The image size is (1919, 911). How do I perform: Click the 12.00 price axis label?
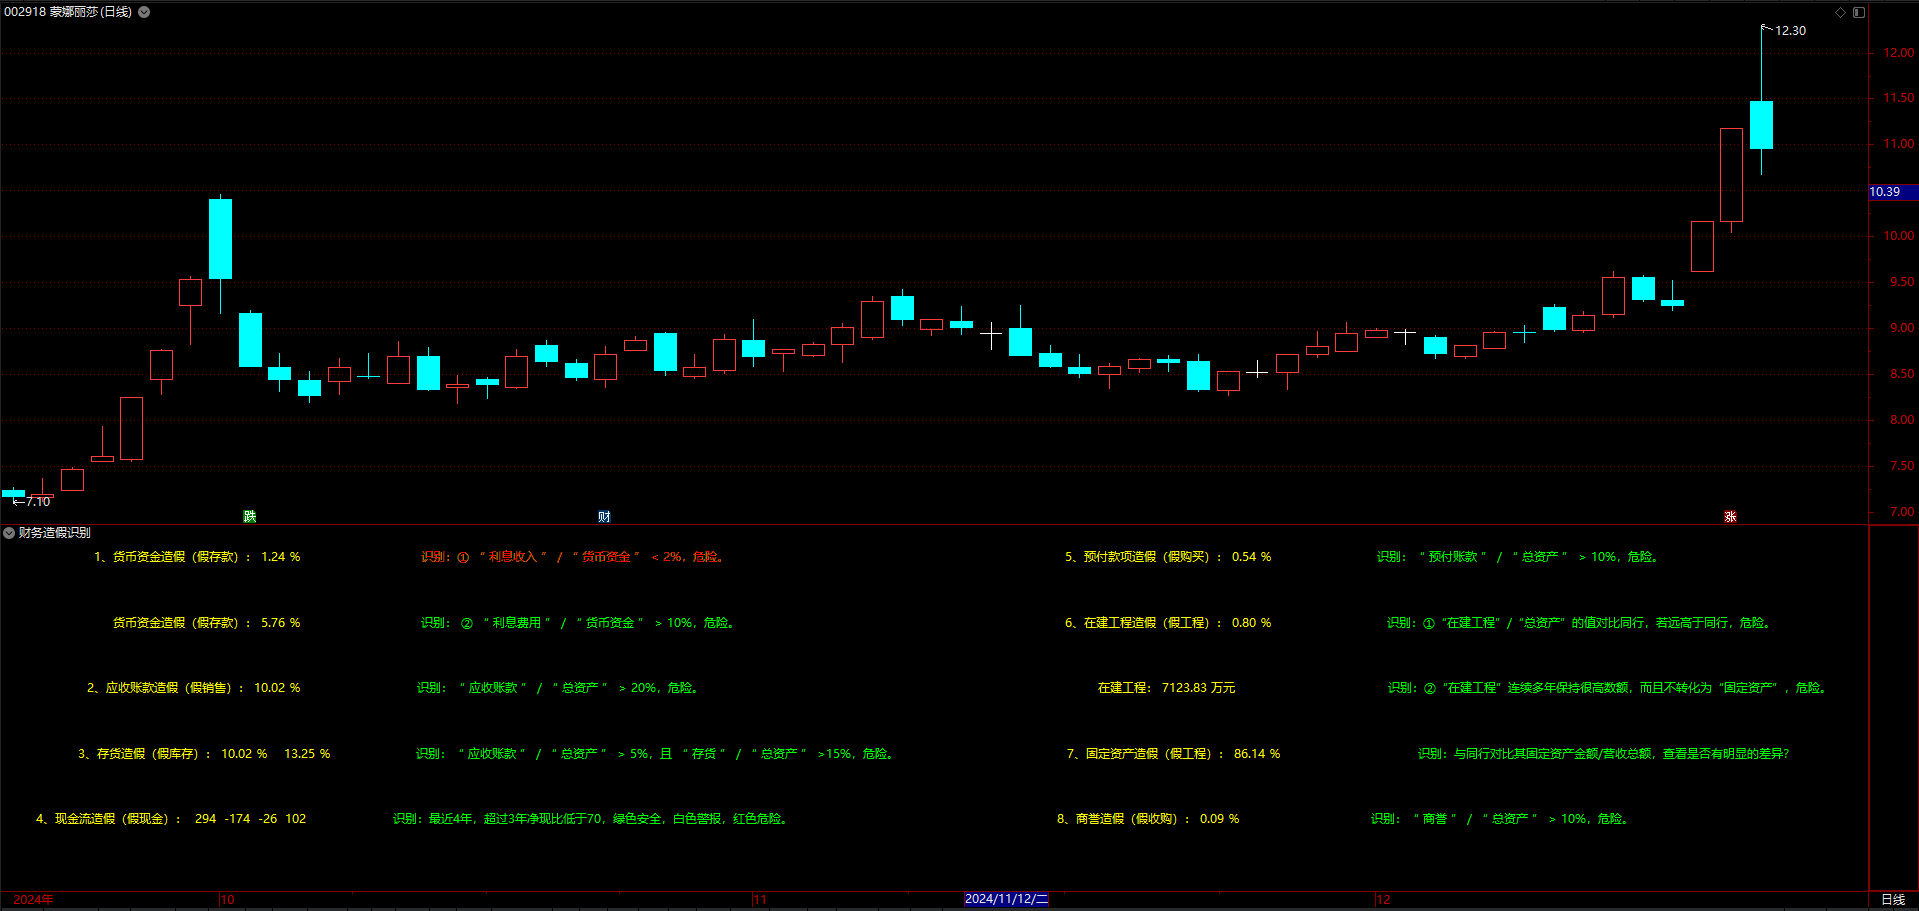(1899, 53)
